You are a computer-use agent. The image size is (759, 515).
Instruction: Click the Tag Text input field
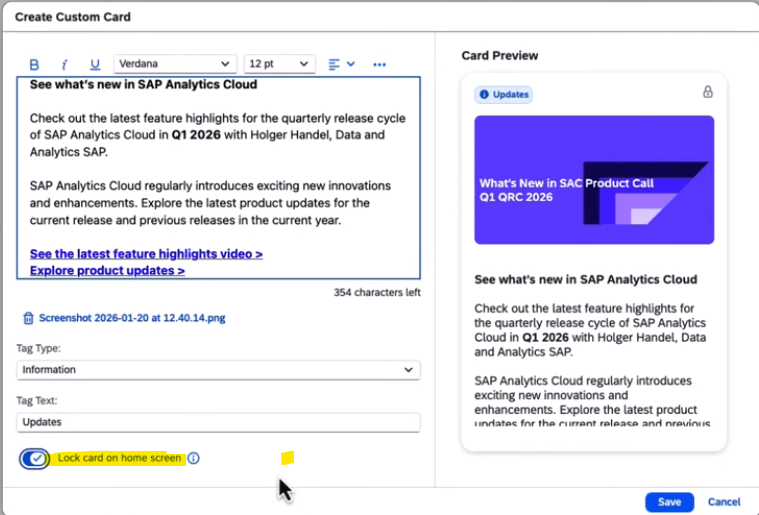(218, 423)
